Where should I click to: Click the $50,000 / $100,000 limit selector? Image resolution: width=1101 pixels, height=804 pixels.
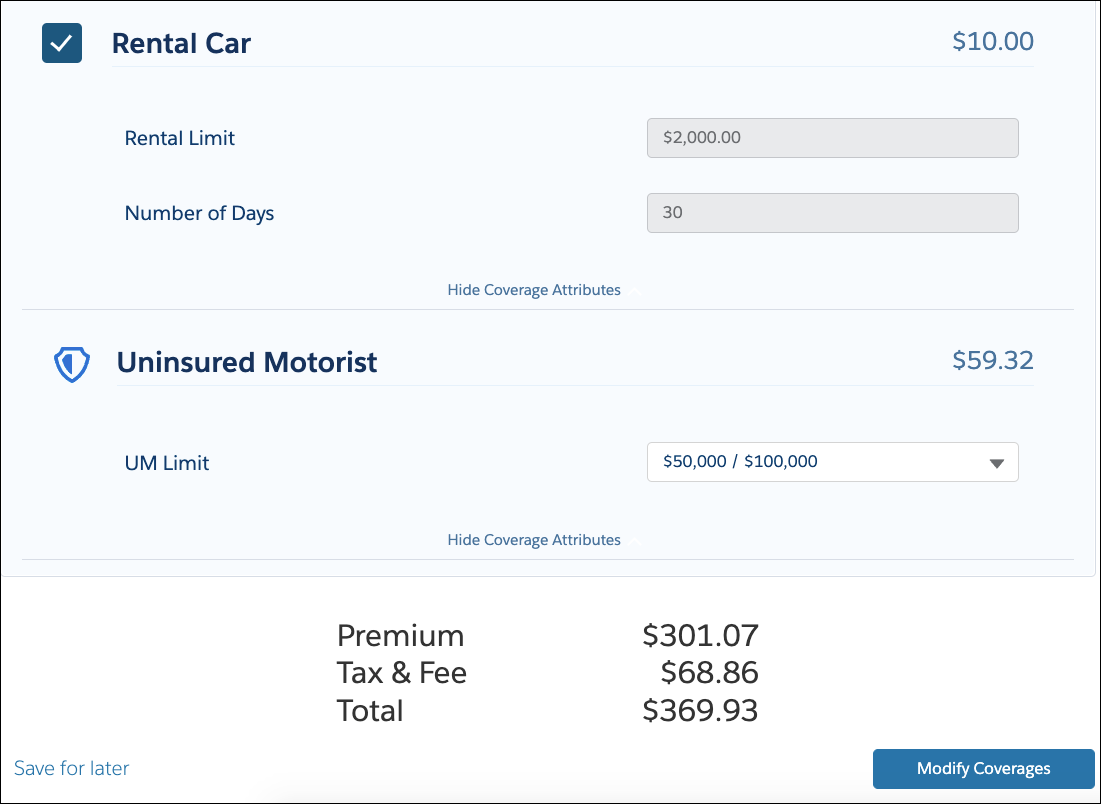833,462
